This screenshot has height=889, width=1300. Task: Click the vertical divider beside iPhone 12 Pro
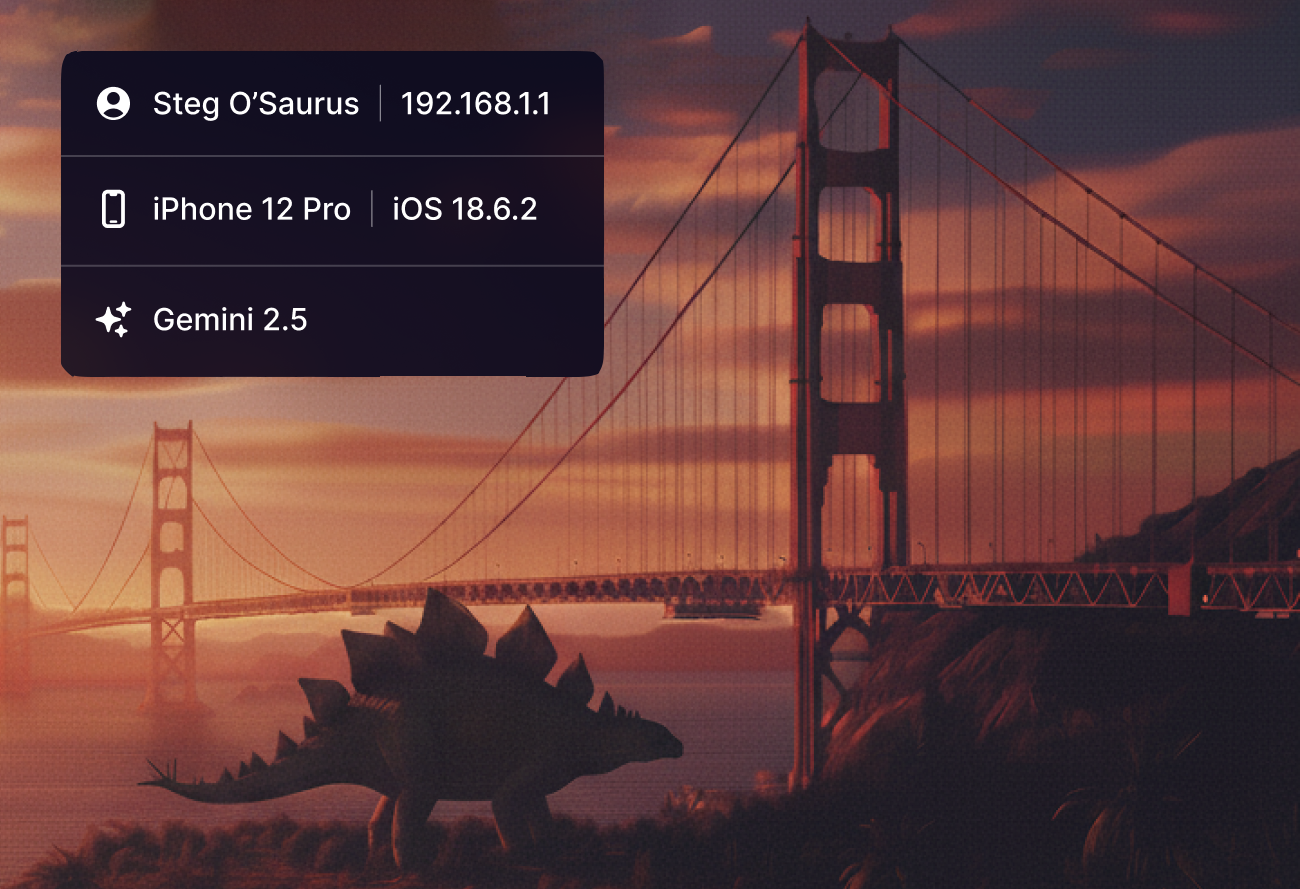click(x=372, y=209)
